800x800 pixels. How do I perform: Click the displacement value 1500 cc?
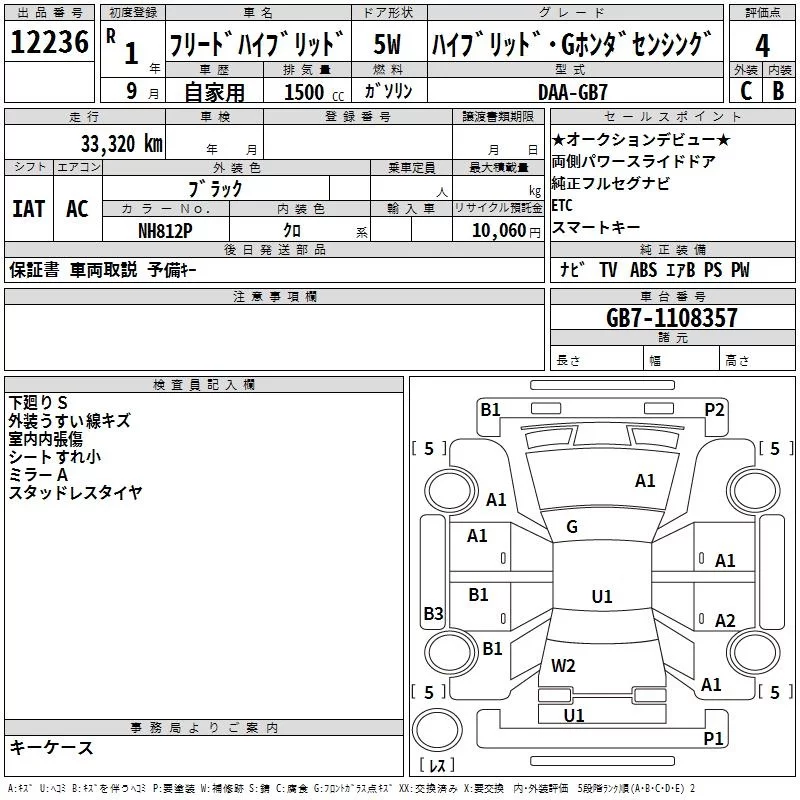(x=314, y=92)
